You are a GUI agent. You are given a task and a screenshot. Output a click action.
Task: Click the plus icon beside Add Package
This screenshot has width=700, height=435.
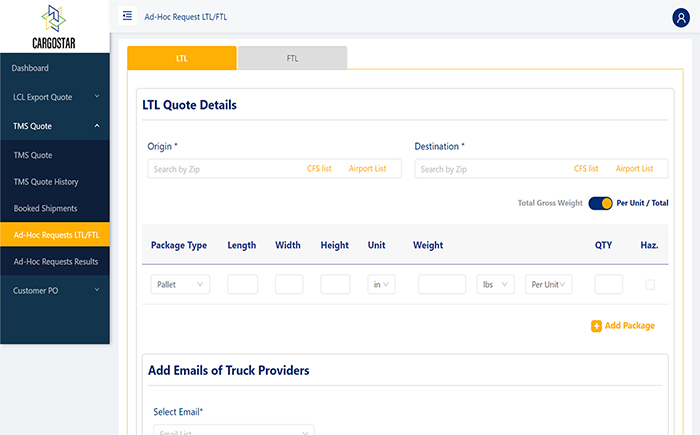pyautogui.click(x=596, y=326)
